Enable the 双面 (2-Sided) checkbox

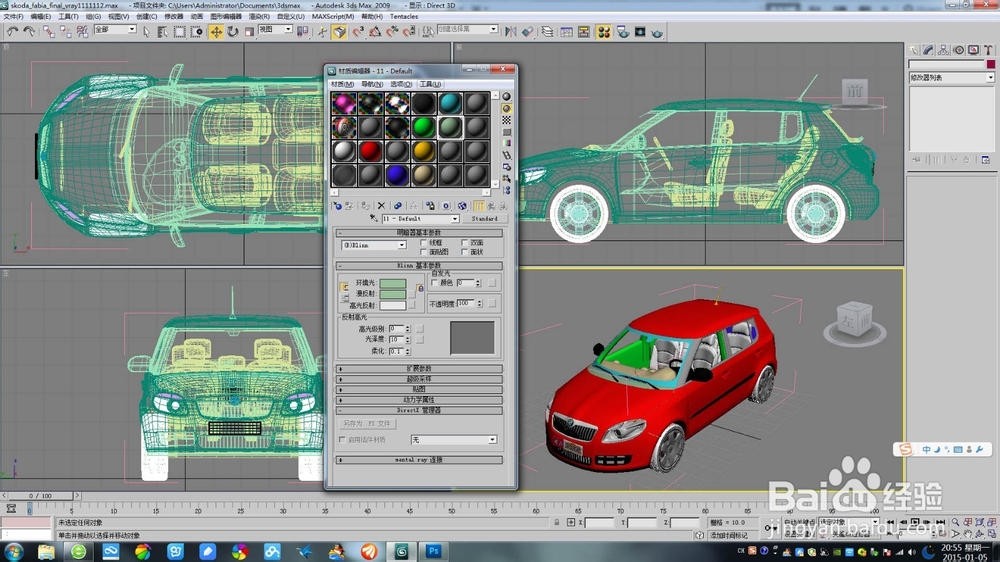click(465, 243)
